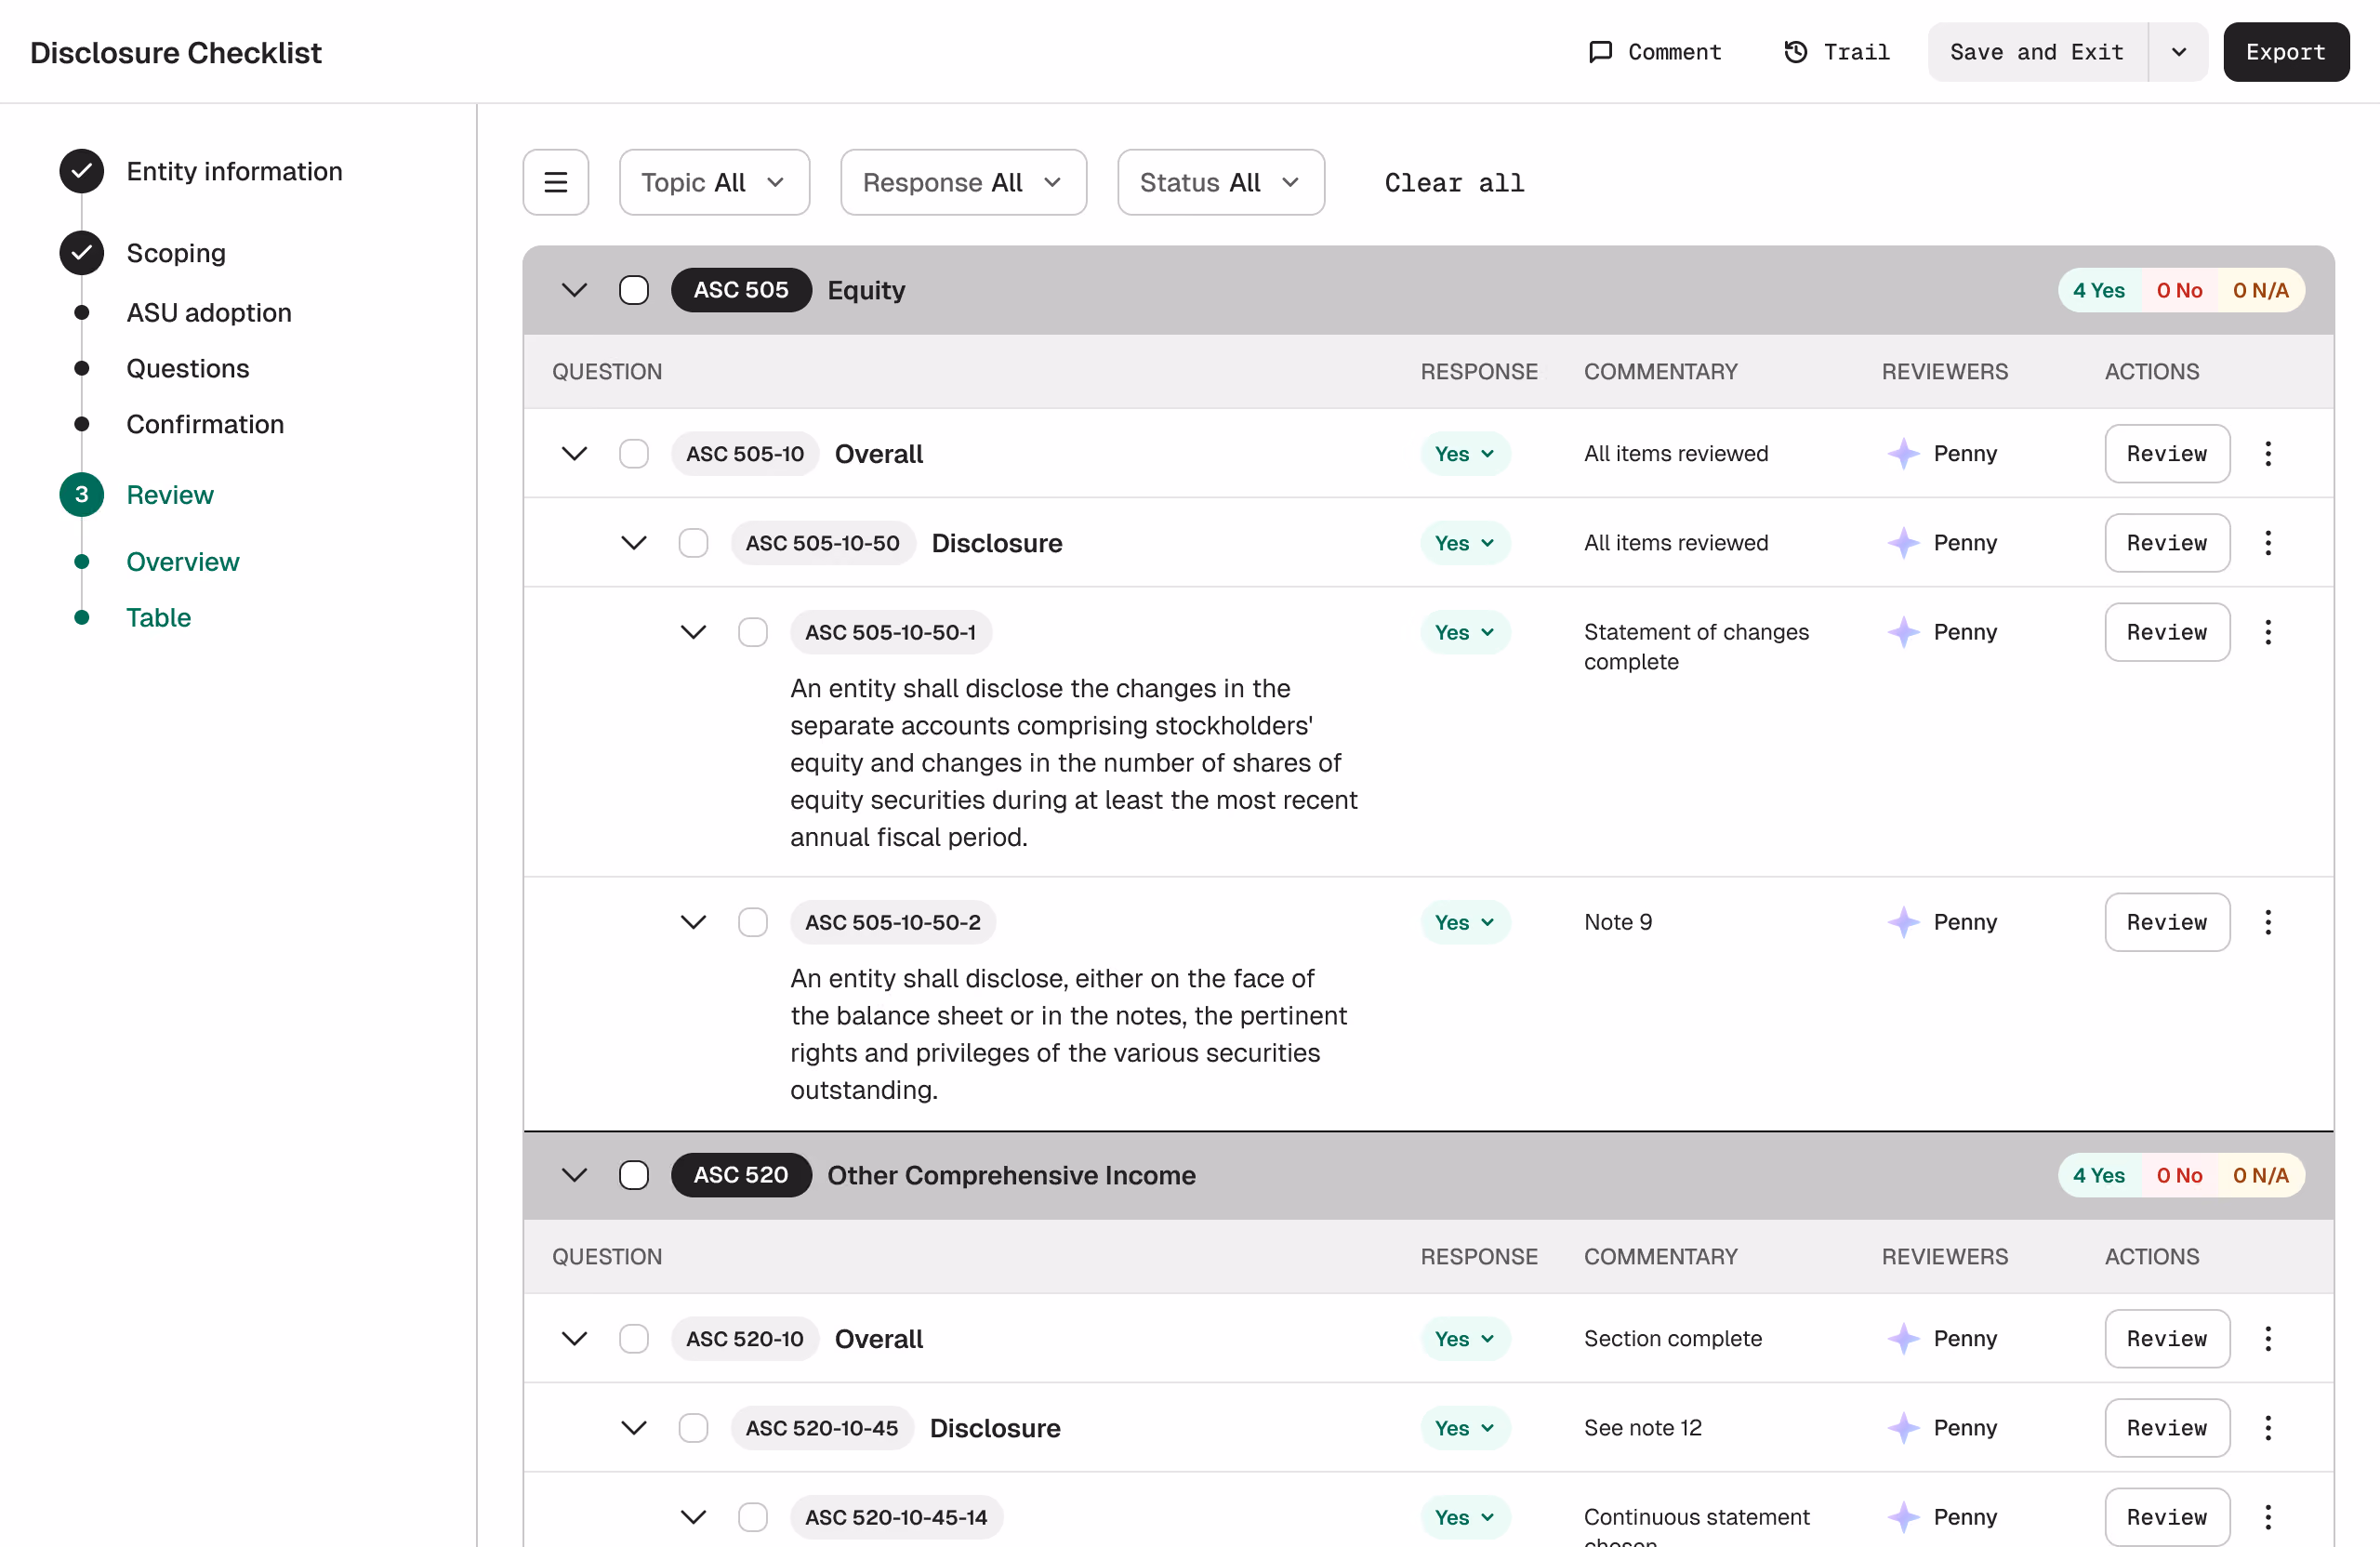Tick the ASC 520-10-45 Disclosure checkbox
Image resolution: width=2380 pixels, height=1547 pixels.
click(x=693, y=1428)
